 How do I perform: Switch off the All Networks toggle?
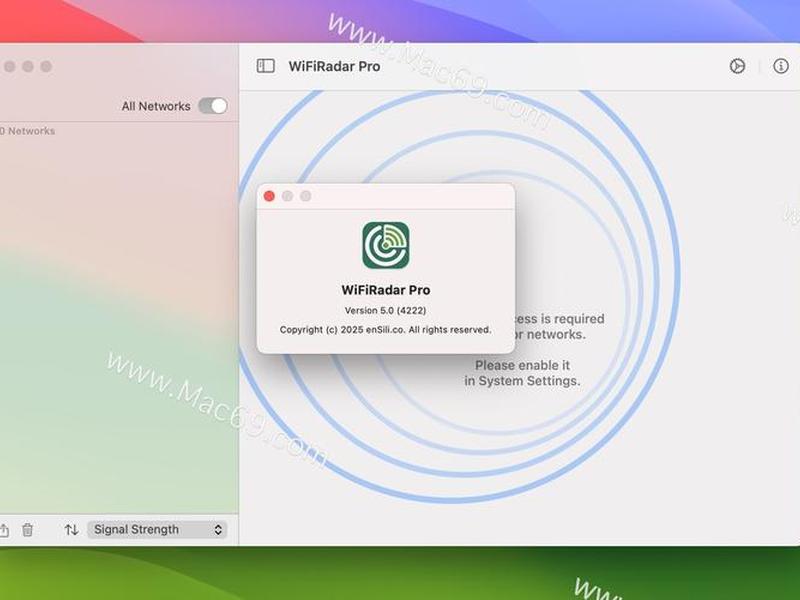click(x=213, y=106)
